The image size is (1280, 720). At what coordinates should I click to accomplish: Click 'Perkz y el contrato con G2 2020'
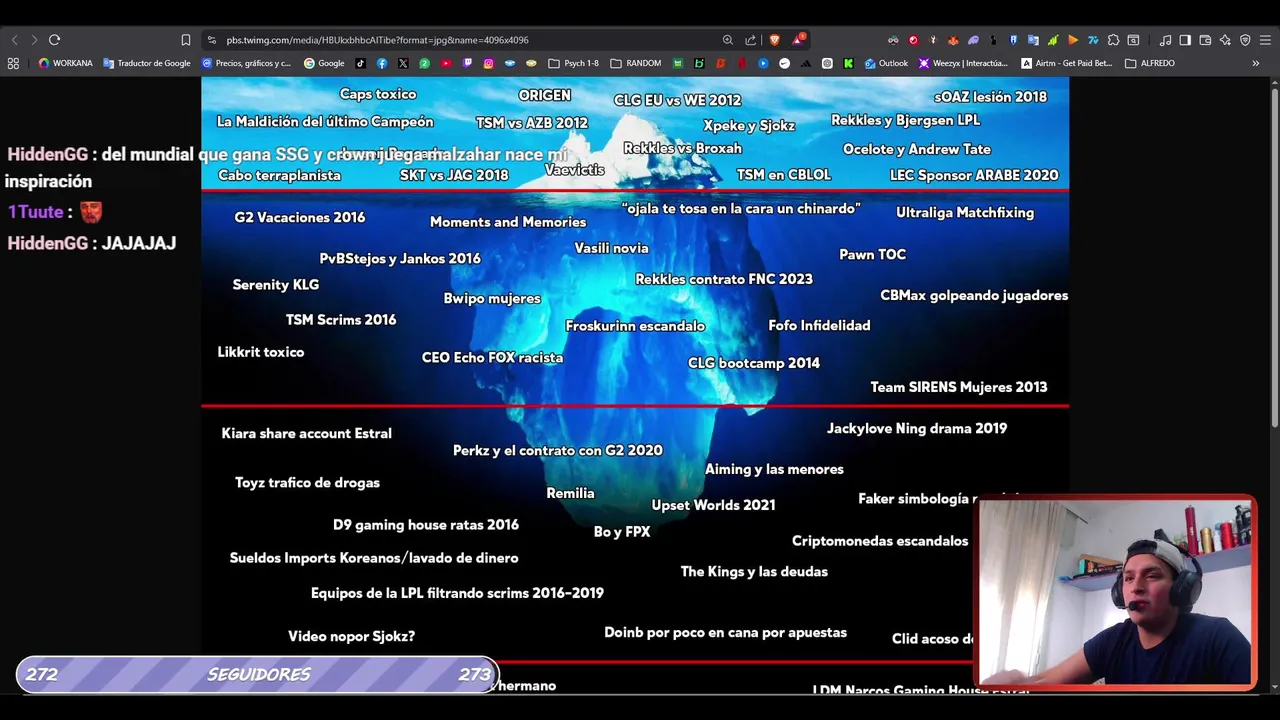point(557,450)
